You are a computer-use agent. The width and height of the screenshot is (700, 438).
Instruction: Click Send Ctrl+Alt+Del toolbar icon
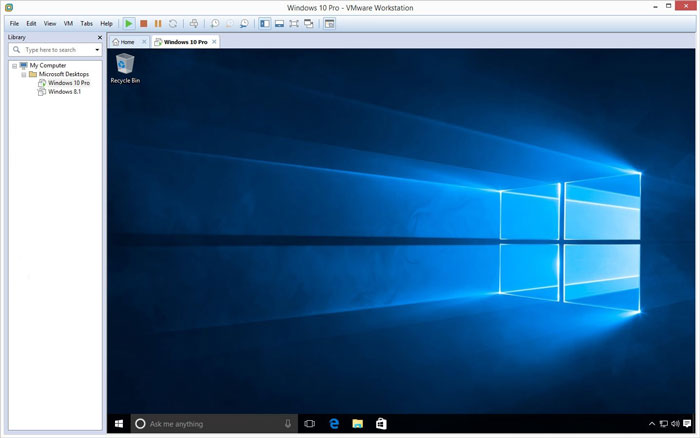(193, 23)
